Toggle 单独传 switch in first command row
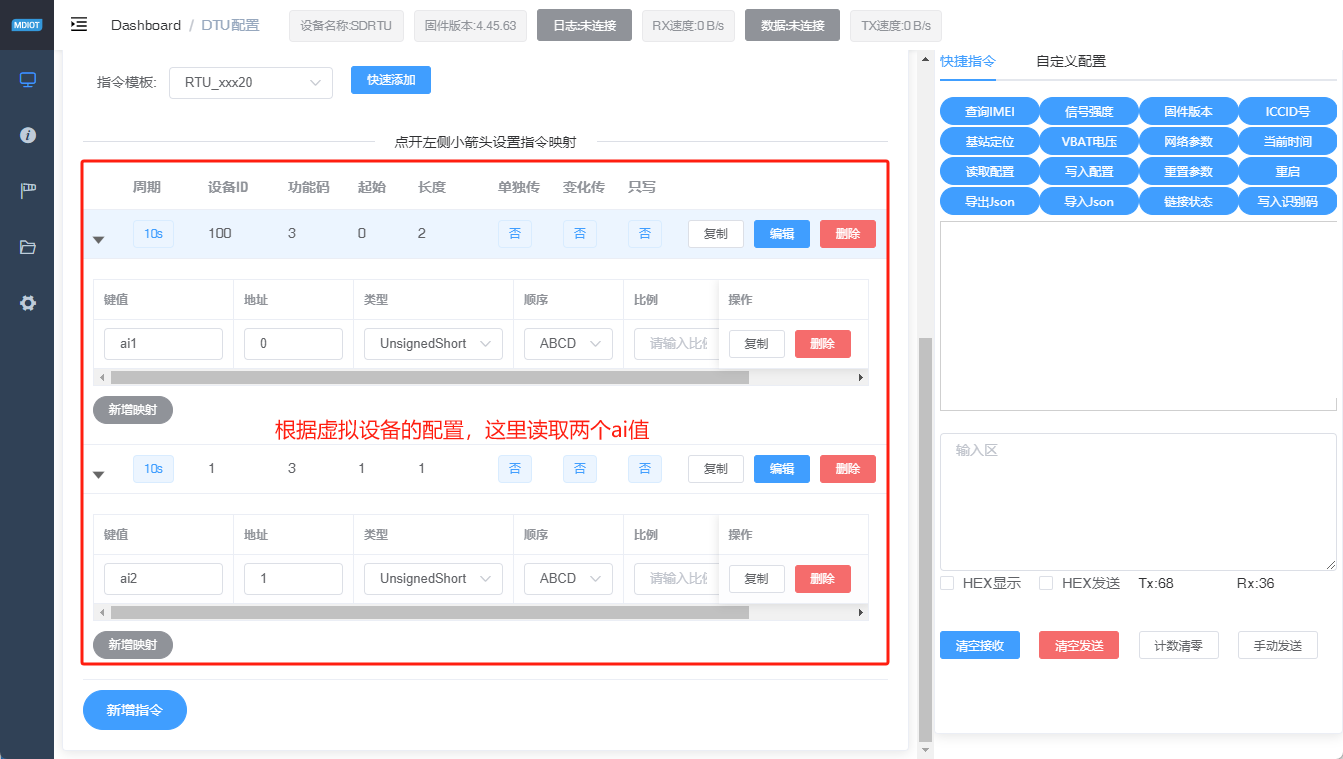This screenshot has height=759, width=1343. [x=515, y=234]
